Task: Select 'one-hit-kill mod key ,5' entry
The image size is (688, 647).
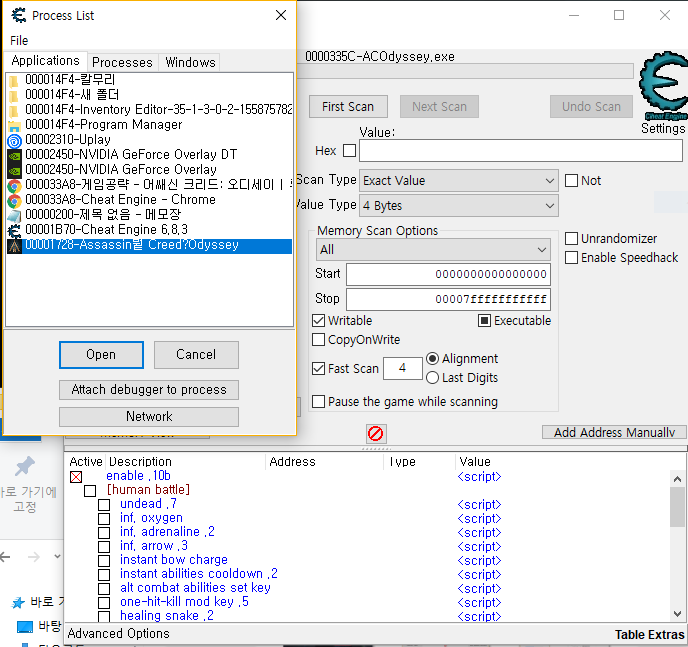Action: tap(184, 602)
